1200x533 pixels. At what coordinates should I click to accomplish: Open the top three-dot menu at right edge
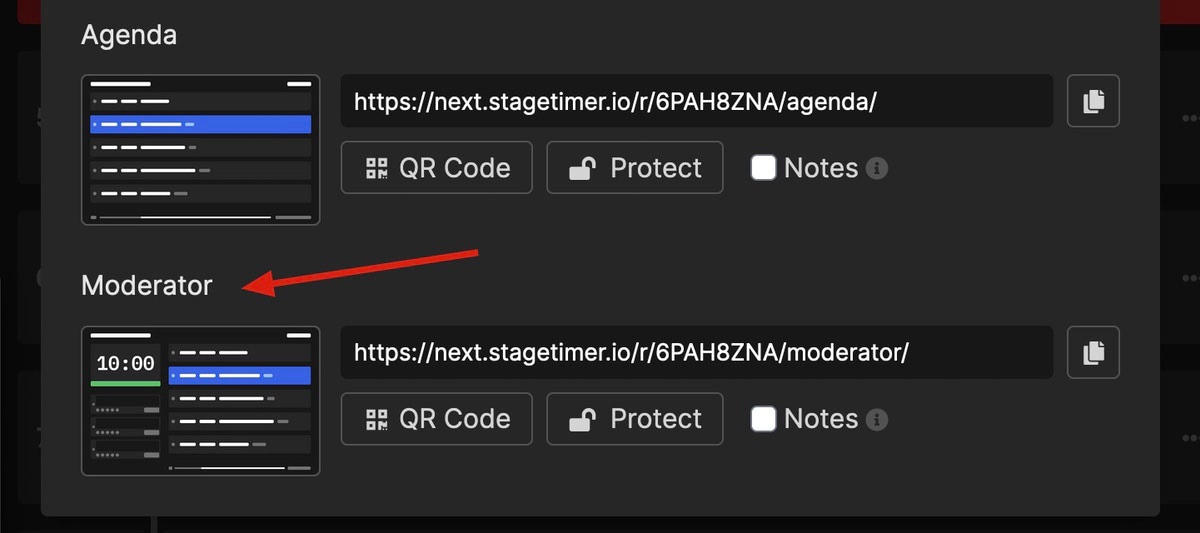pos(1188,116)
